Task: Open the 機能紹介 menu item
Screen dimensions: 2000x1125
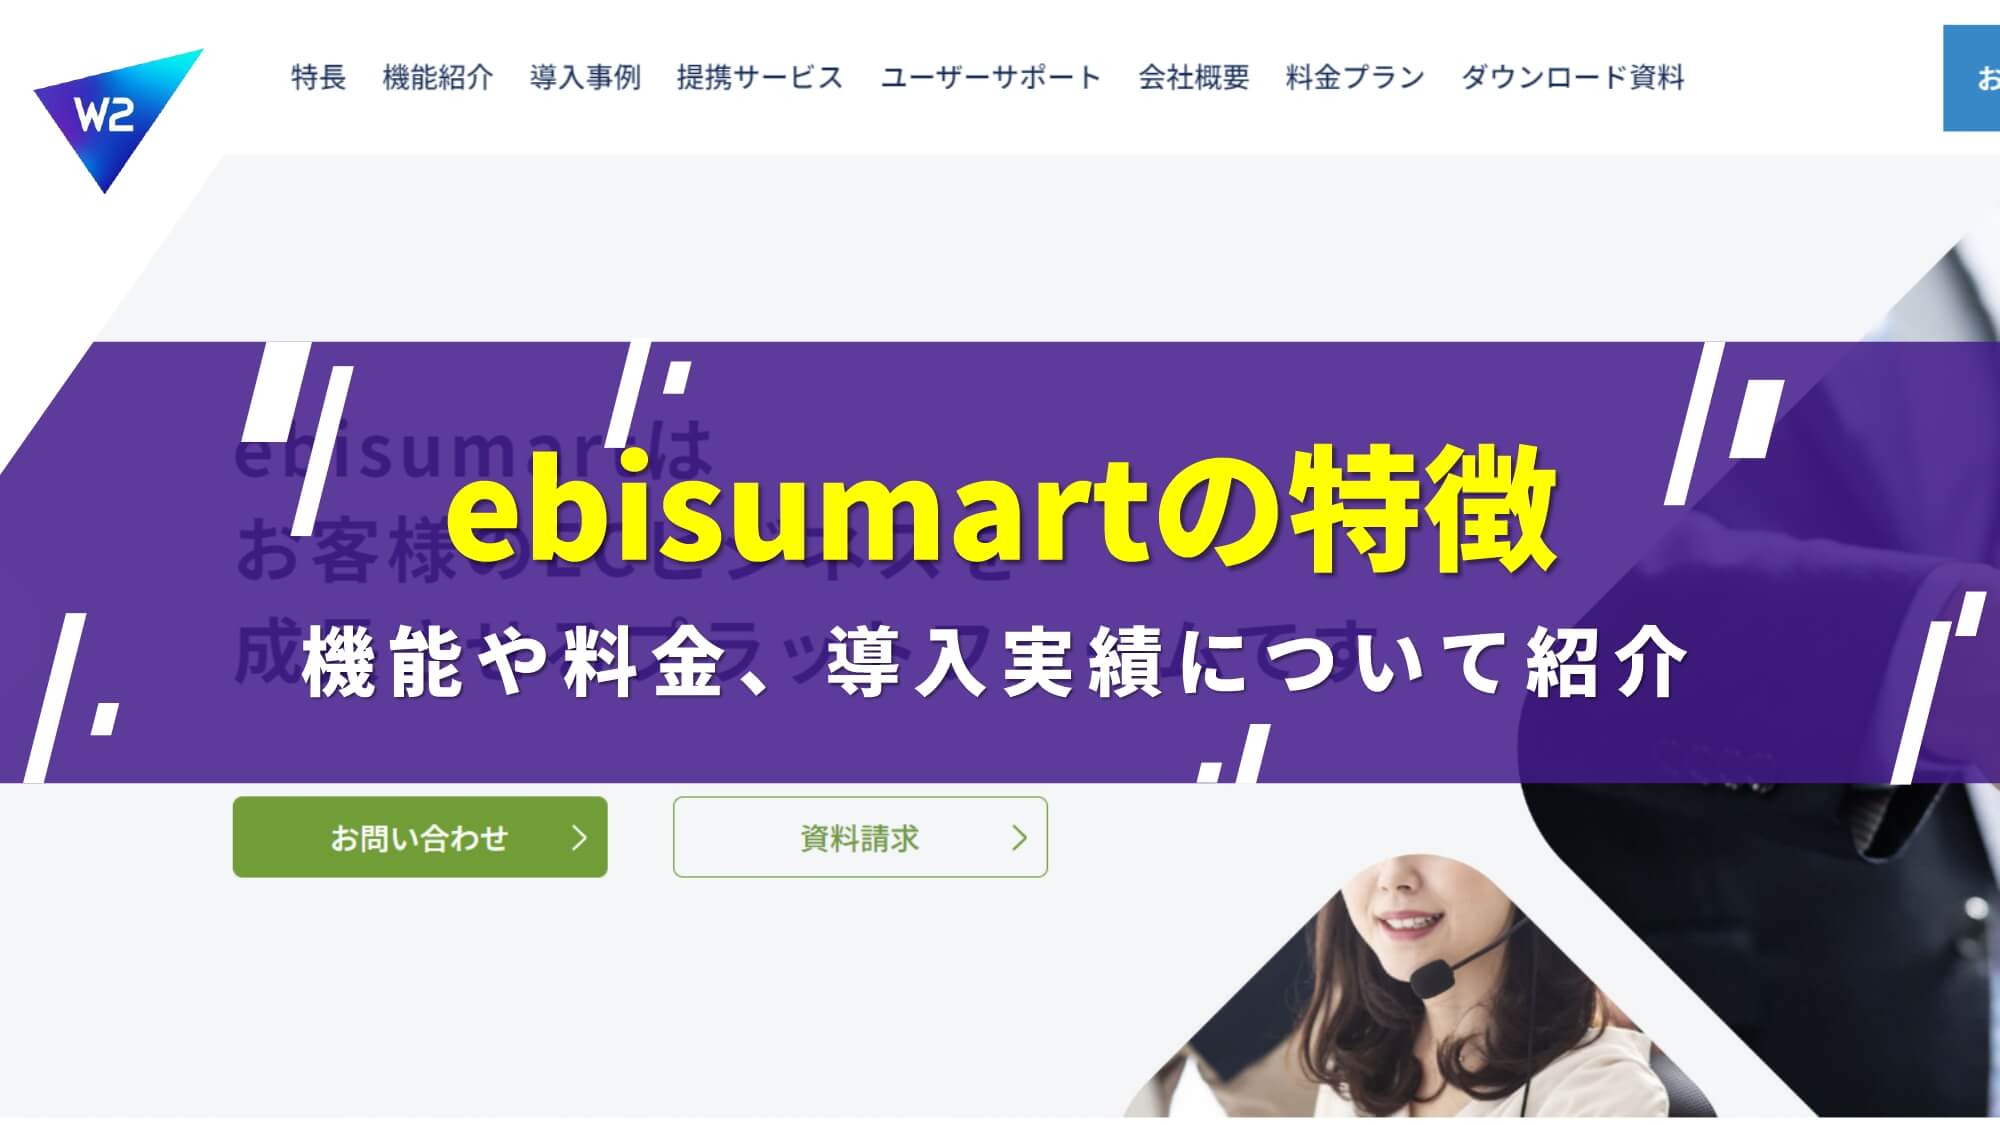Action: pyautogui.click(x=437, y=78)
